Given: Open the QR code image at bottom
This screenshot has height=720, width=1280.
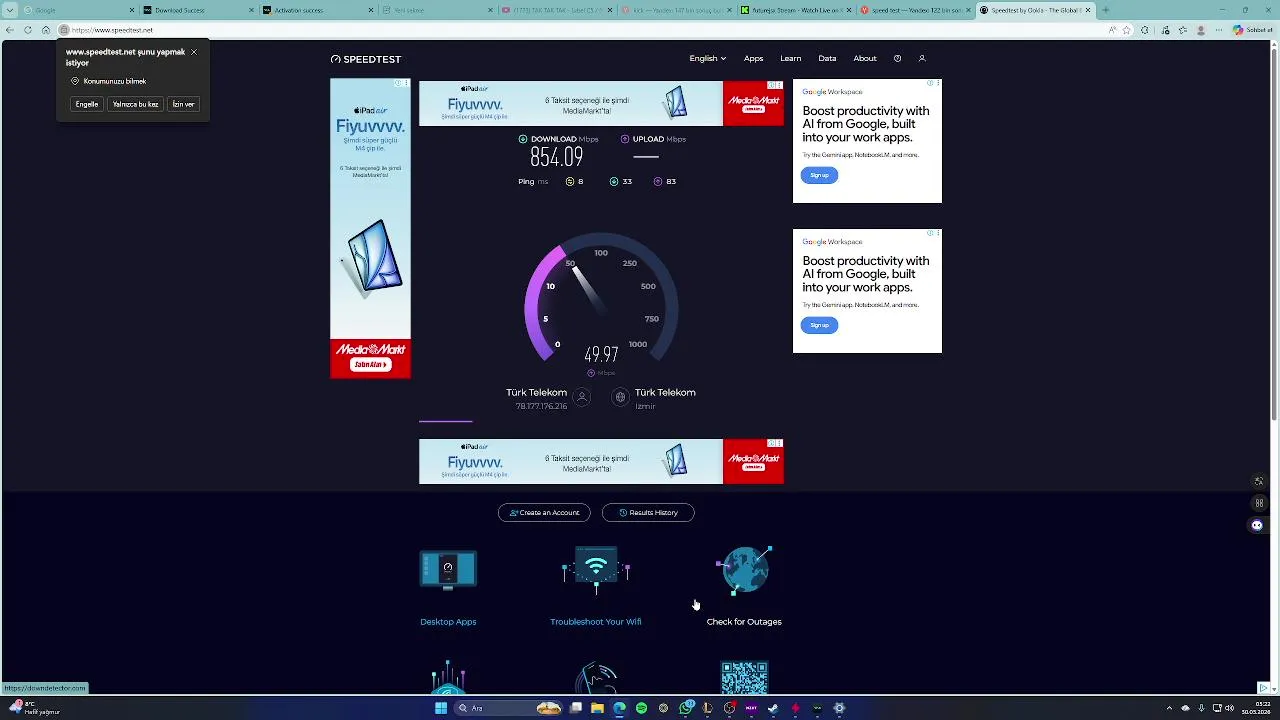Looking at the screenshot, I should pyautogui.click(x=744, y=677).
